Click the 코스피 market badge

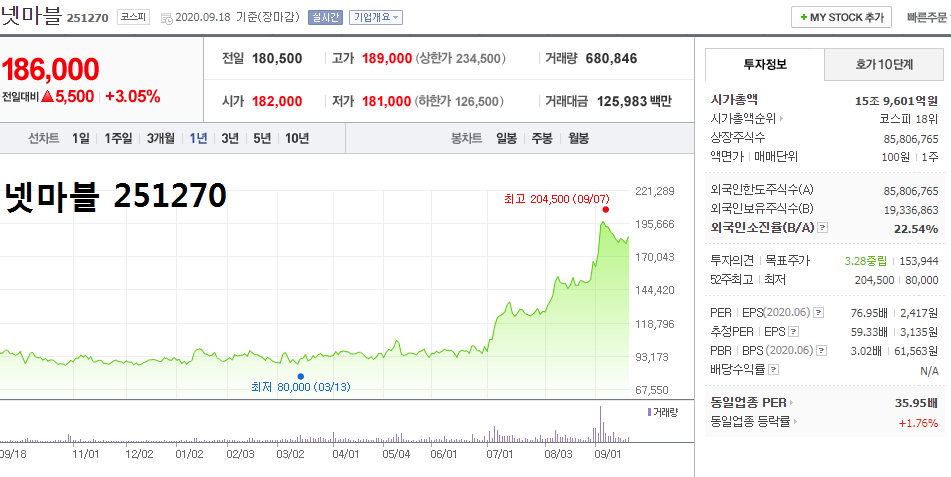click(133, 17)
